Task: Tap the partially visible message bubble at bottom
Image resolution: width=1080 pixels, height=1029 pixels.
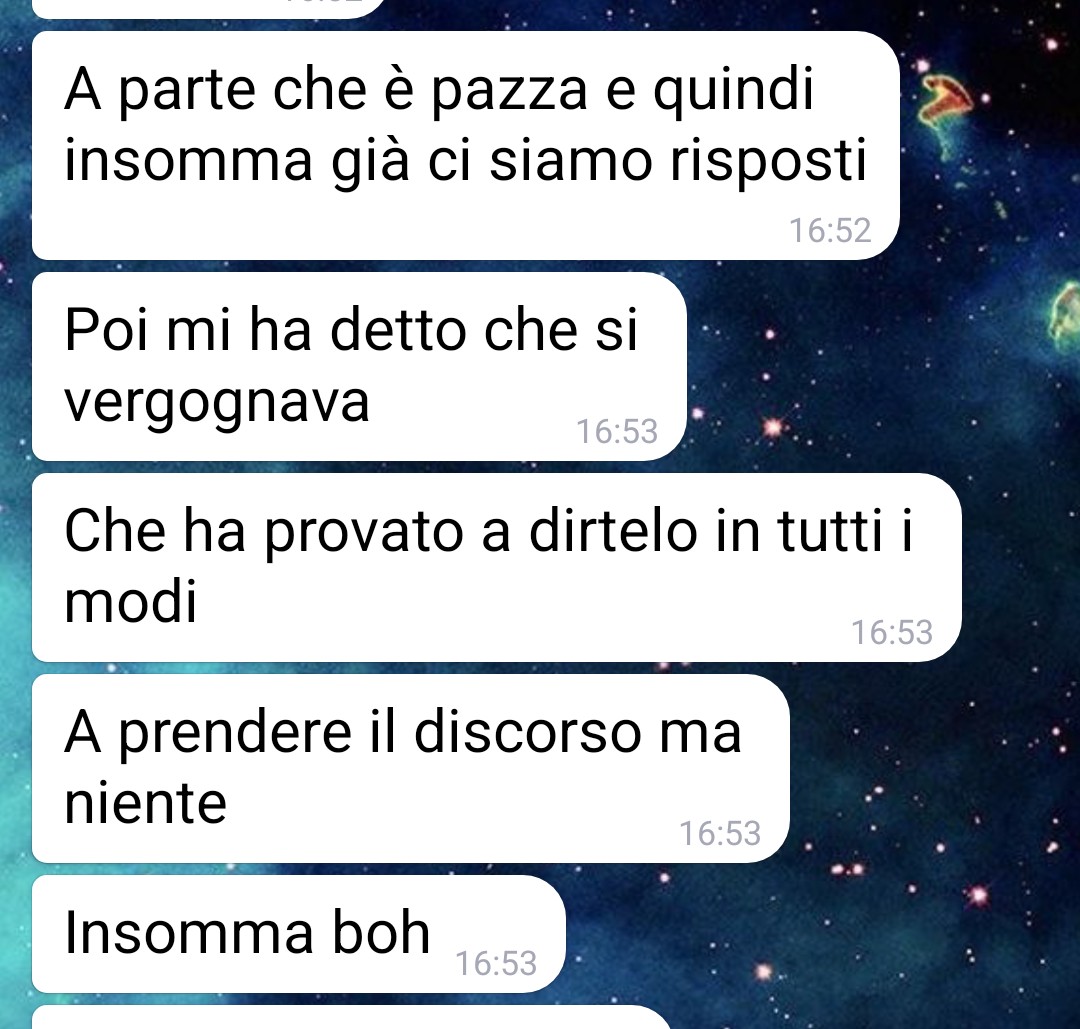Action: (351, 1017)
